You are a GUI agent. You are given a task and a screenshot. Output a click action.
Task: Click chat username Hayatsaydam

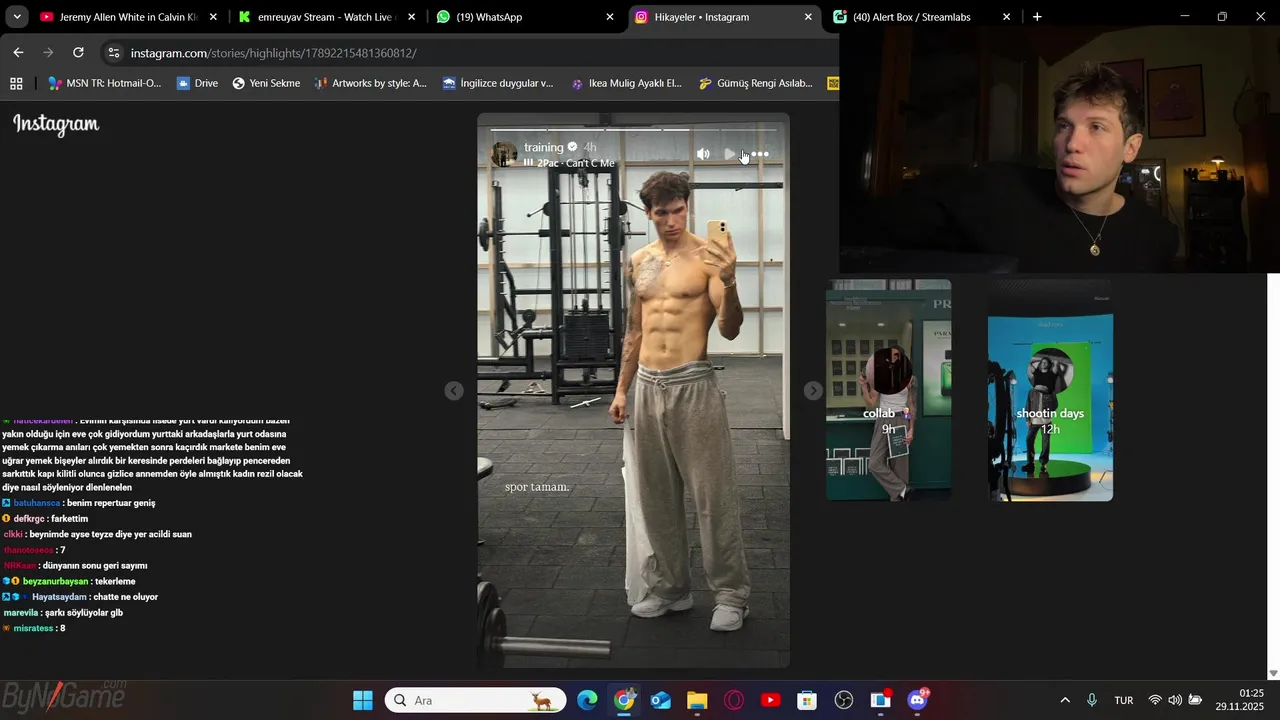click(x=59, y=597)
